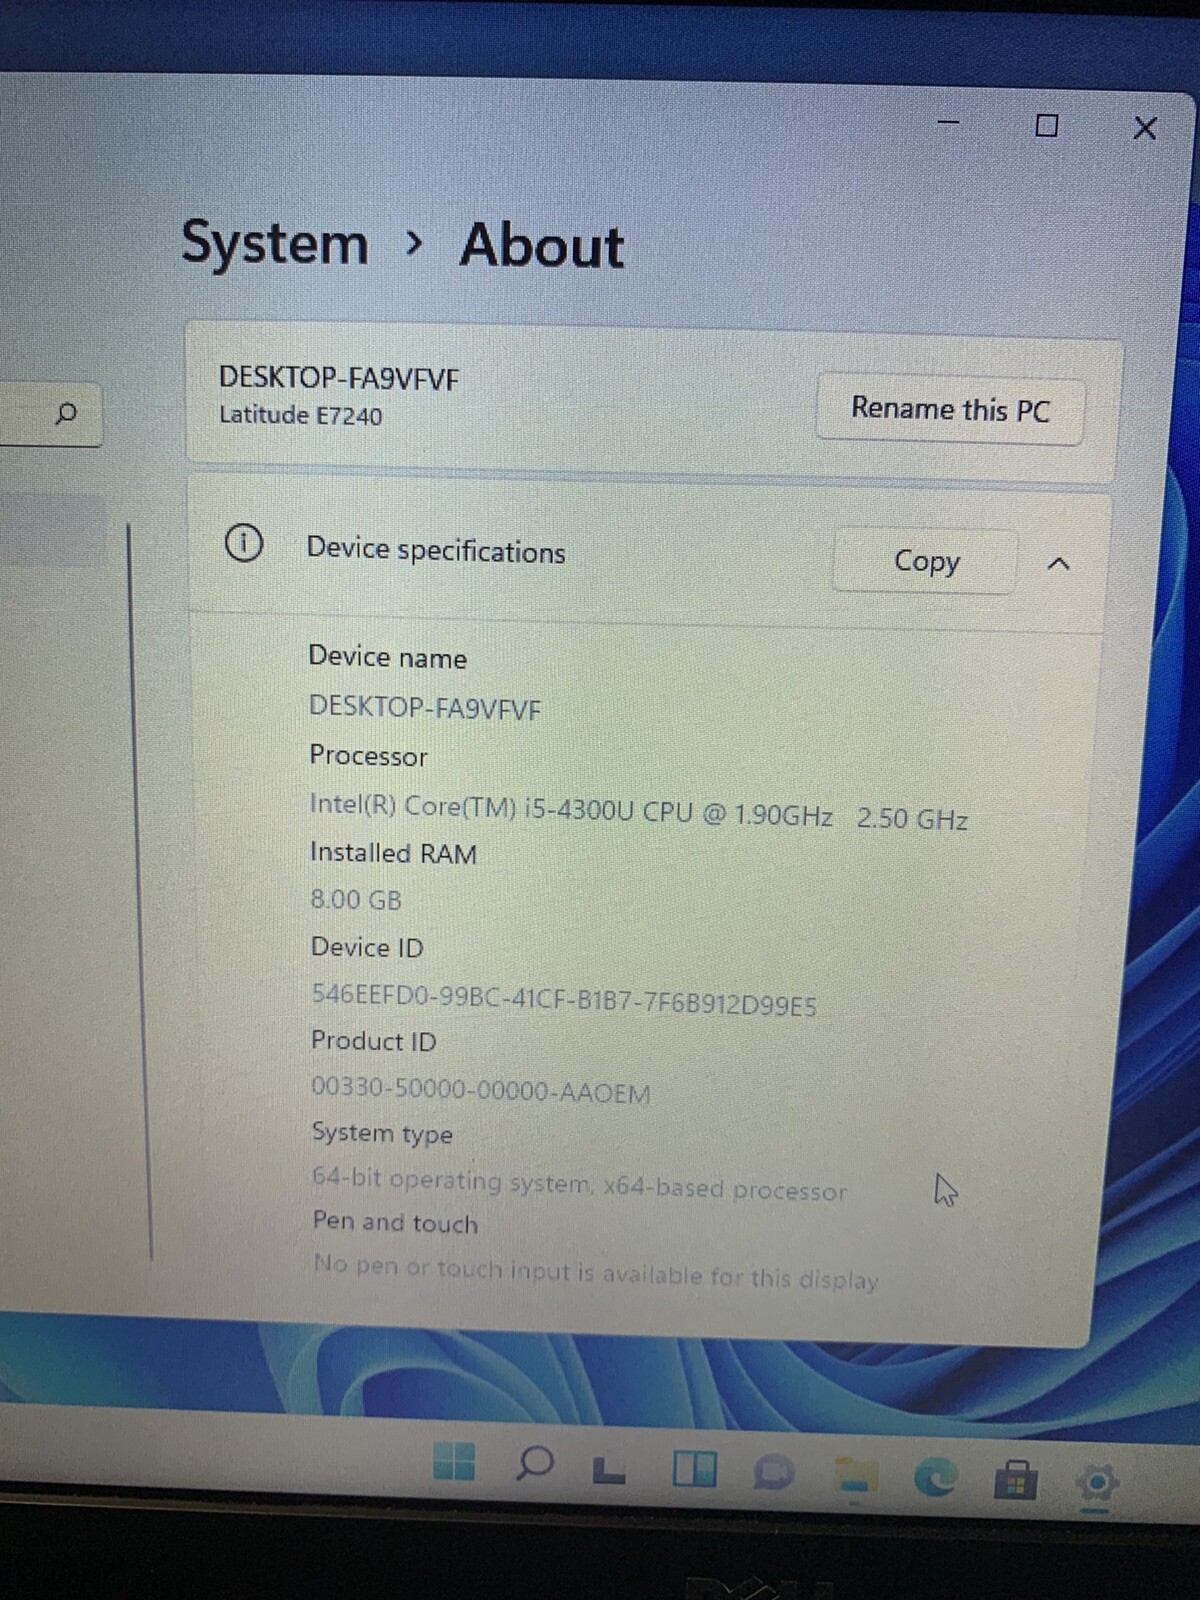The image size is (1200, 1600).
Task: Select the Device name label
Action: (388, 657)
